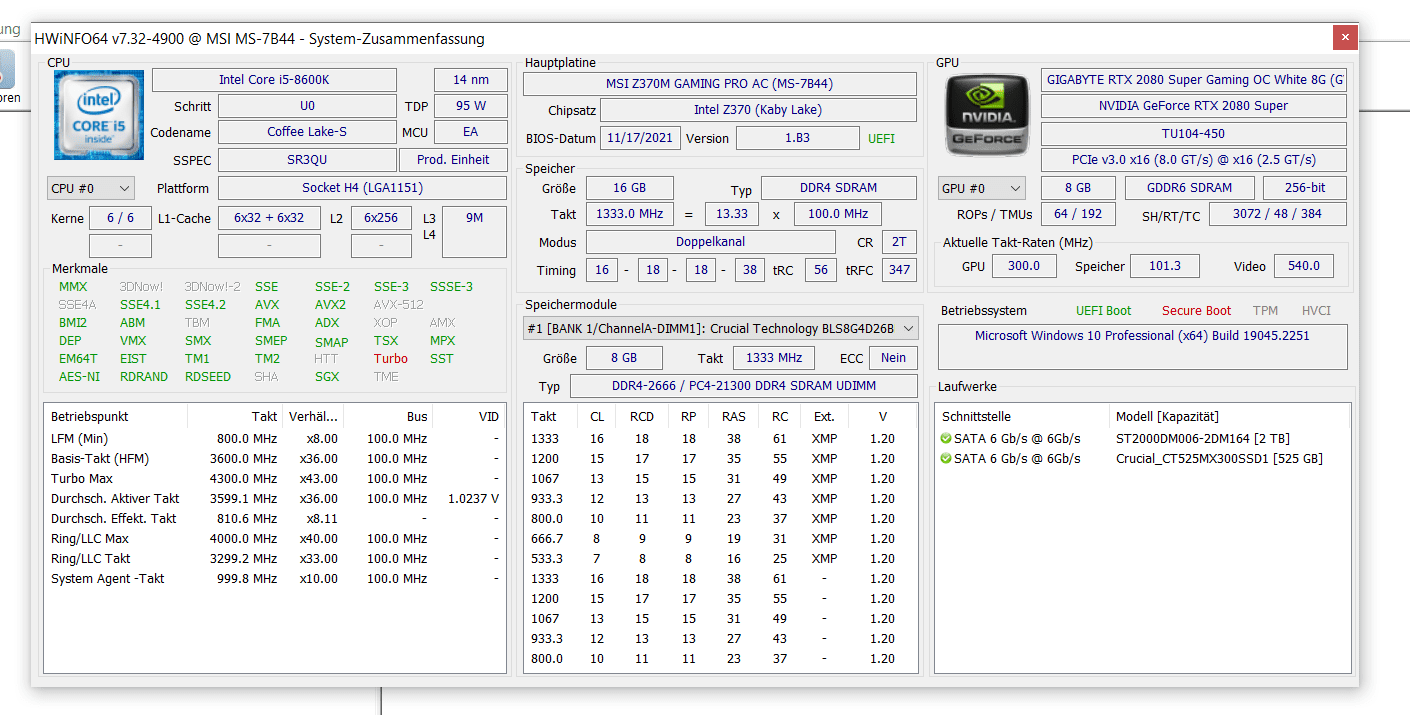Click the Intel Core i5 logo
1410x715 pixels.
click(x=98, y=114)
